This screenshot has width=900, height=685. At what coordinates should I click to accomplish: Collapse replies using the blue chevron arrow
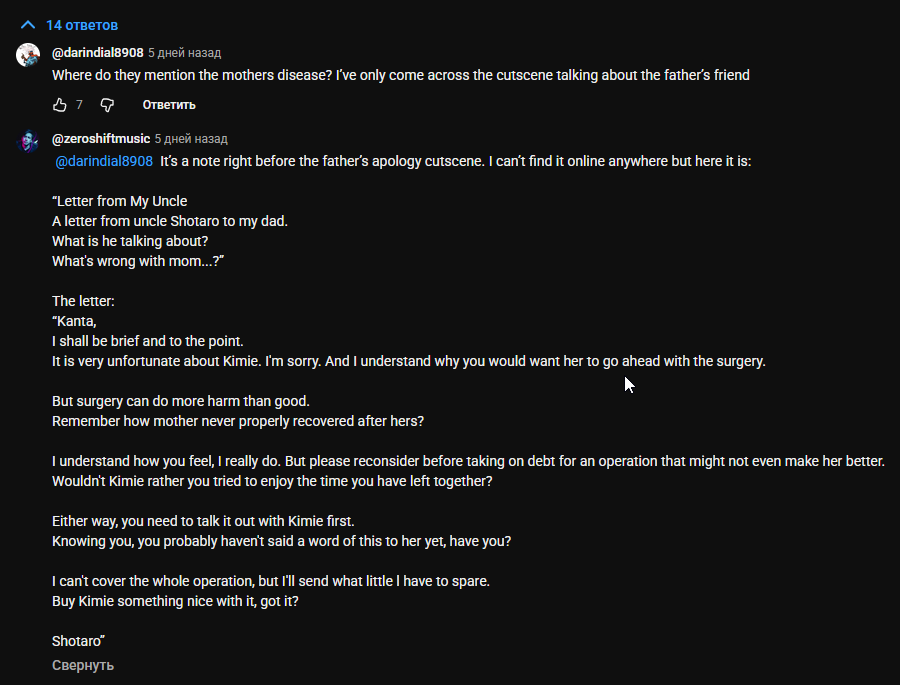coord(28,24)
